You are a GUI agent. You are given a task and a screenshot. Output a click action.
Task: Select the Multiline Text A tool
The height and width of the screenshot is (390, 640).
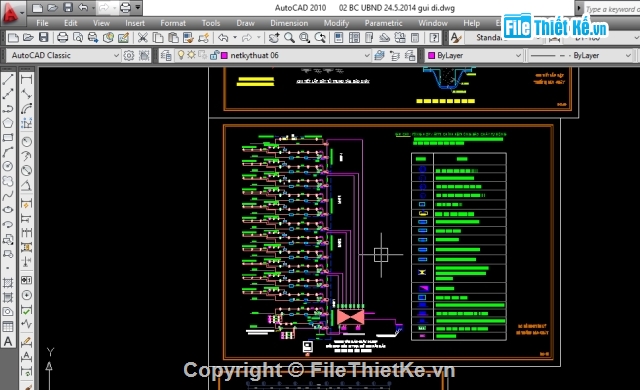pos(8,341)
